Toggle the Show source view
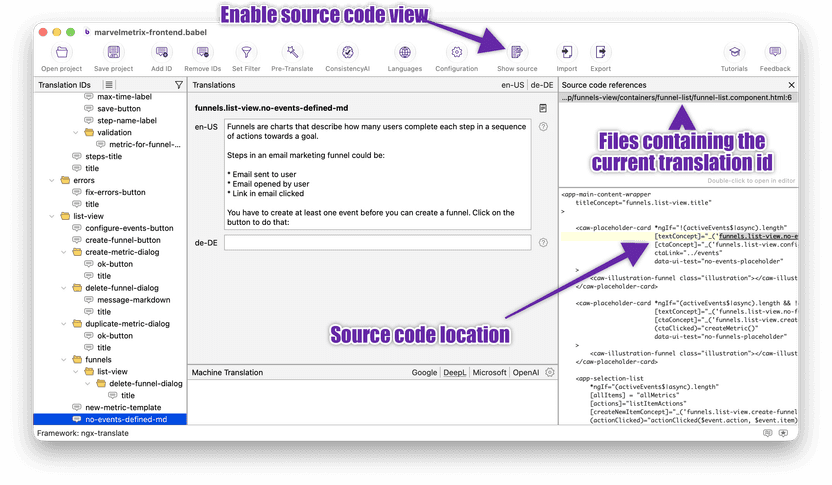Viewport: 832px width, 485px height. 517,53
